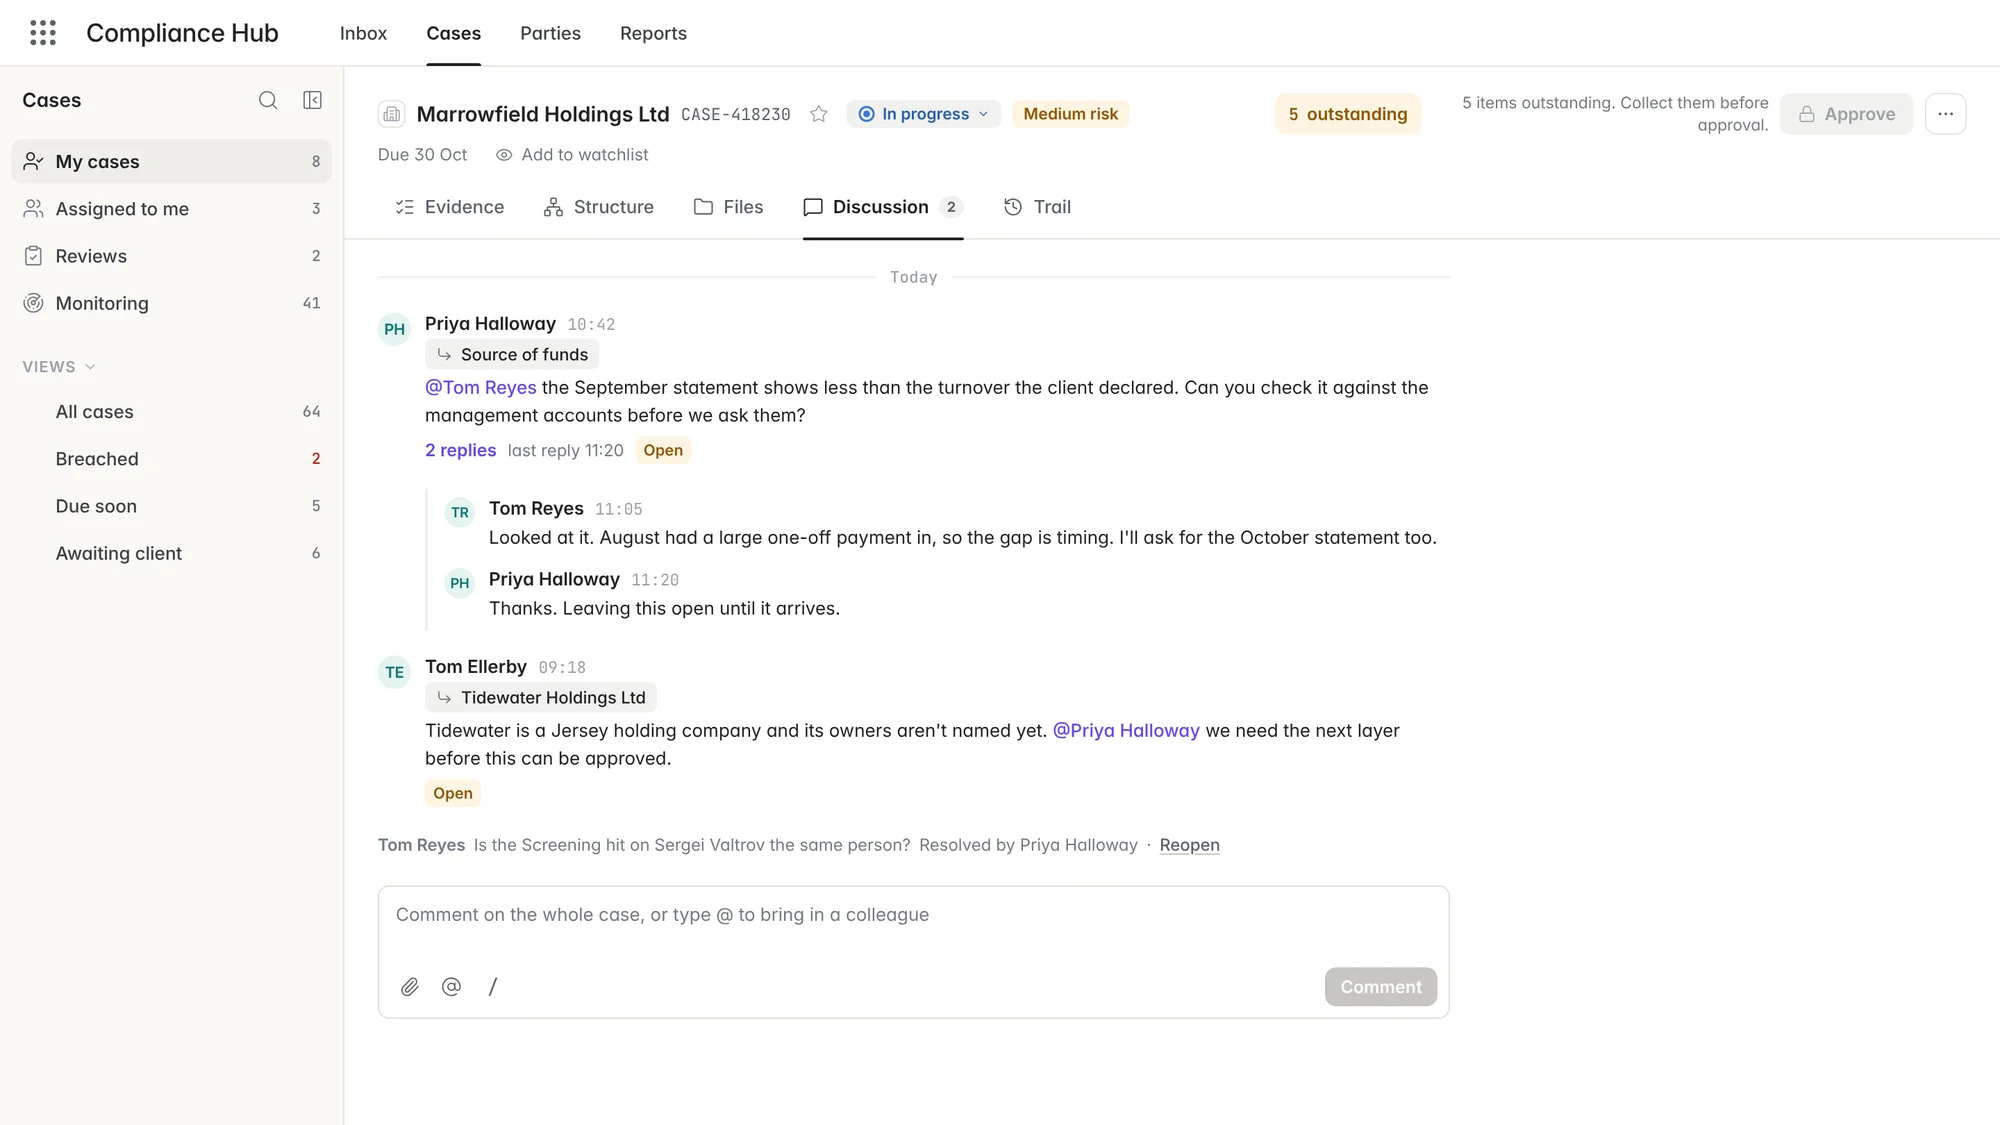Click the Tidewater Holdings Ltd reference chip

[x=541, y=698]
